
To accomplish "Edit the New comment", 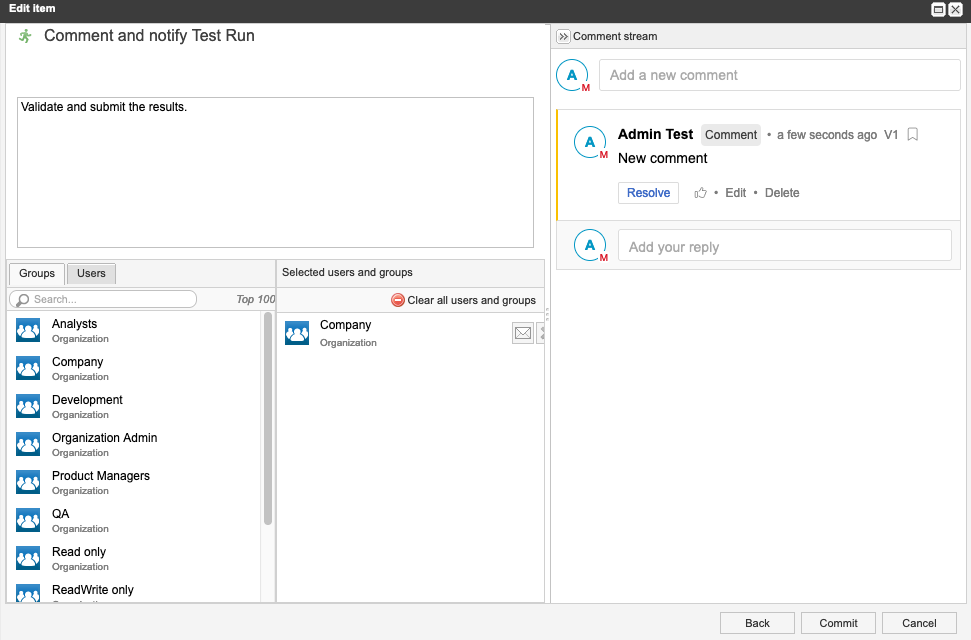I will tap(735, 193).
